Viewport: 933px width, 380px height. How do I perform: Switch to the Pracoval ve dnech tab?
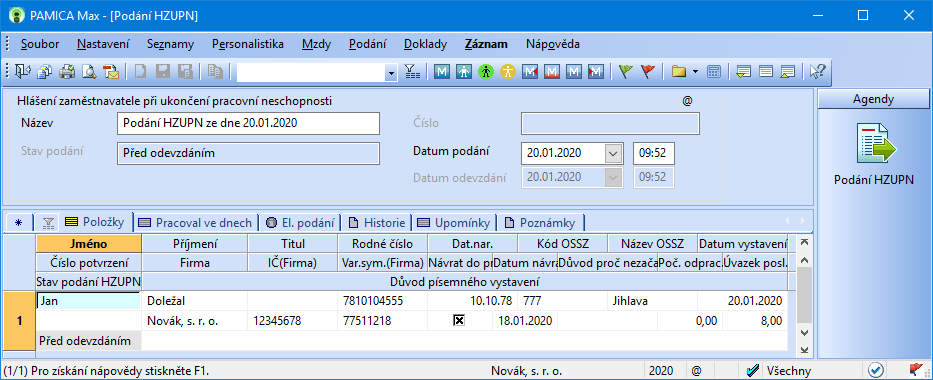[x=195, y=223]
